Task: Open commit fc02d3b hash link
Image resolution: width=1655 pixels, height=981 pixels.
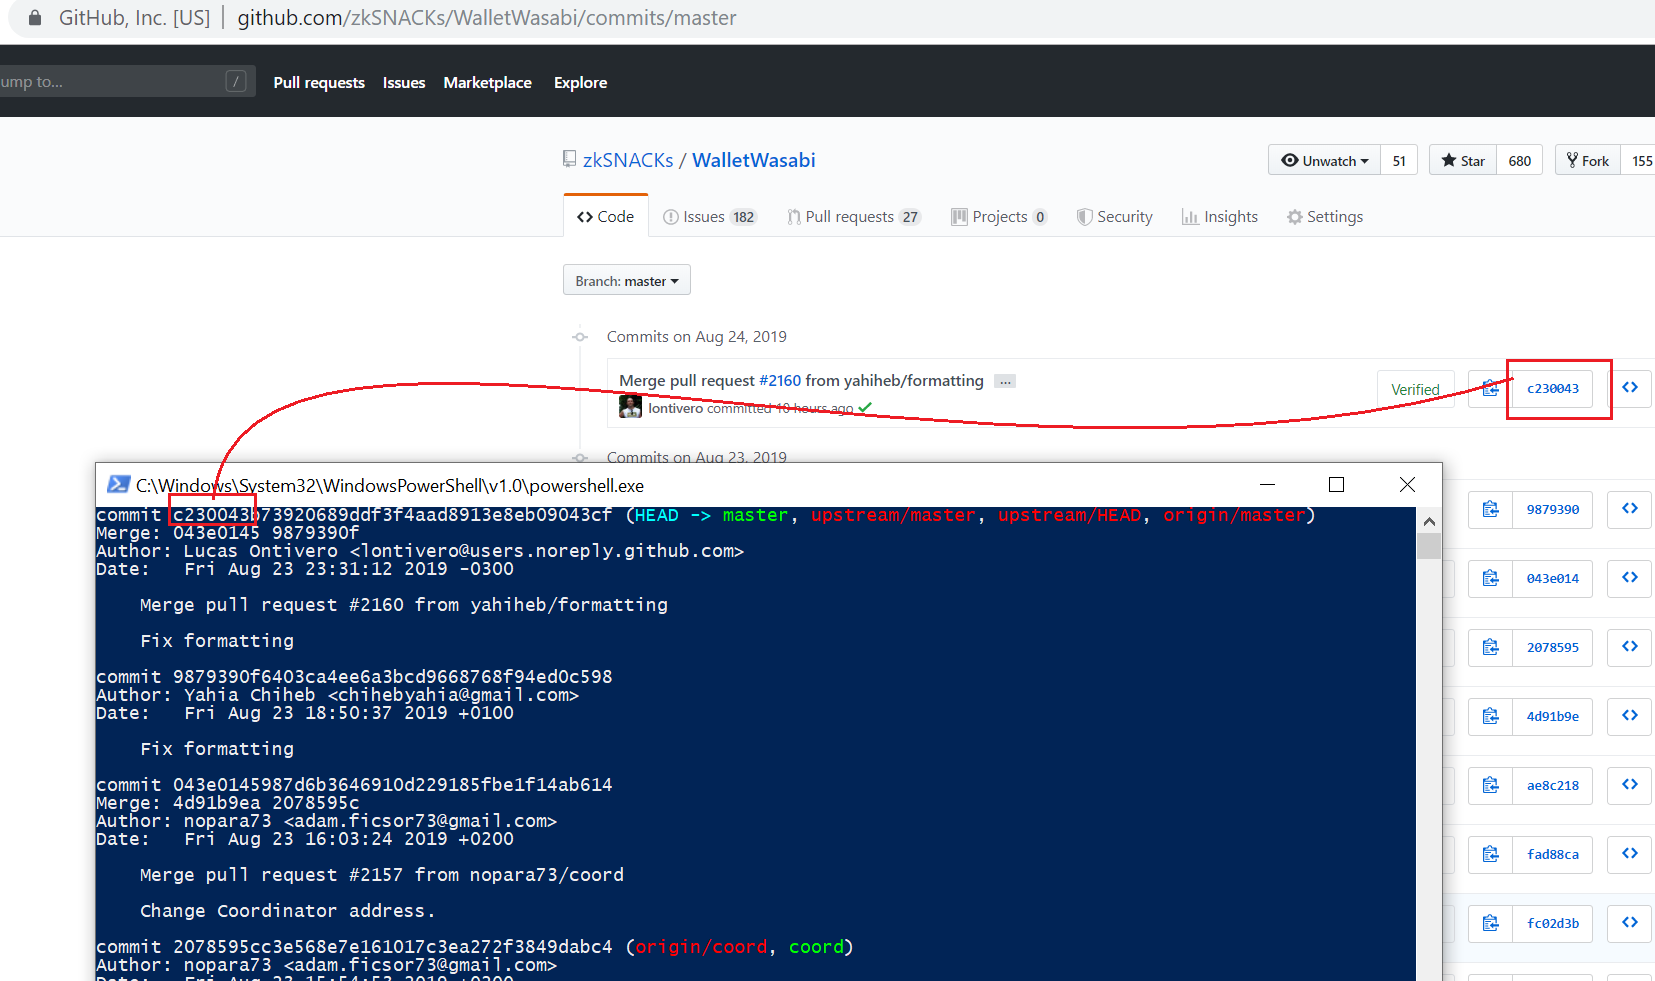Action: [x=1553, y=923]
